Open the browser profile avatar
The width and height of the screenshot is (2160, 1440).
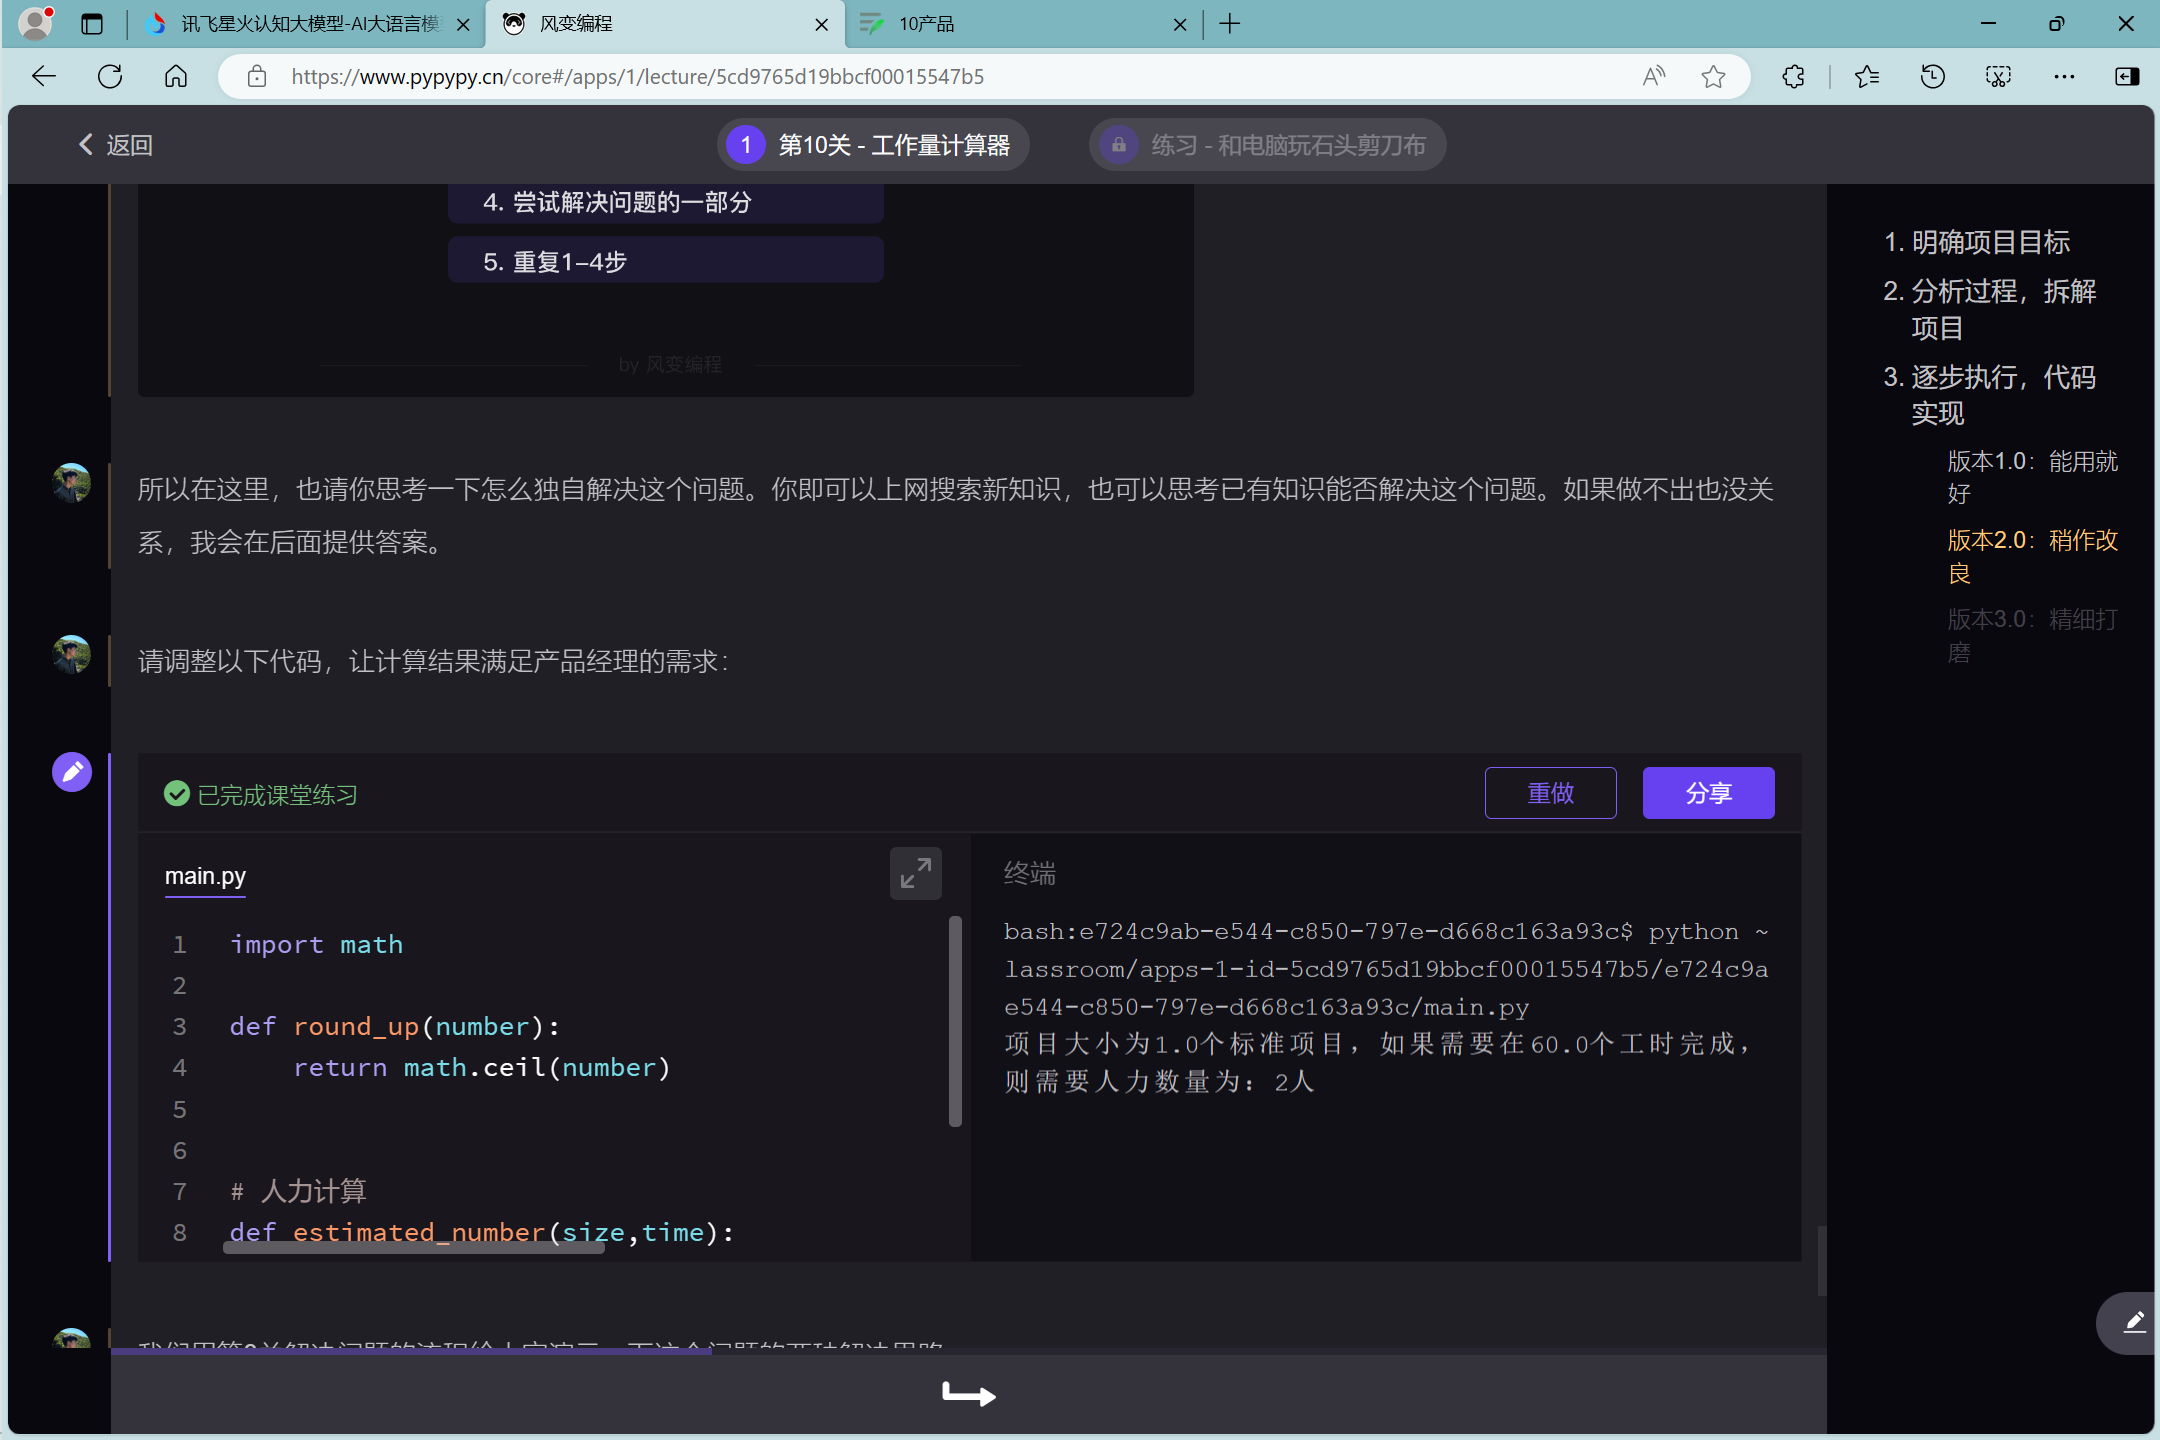pyautogui.click(x=36, y=23)
